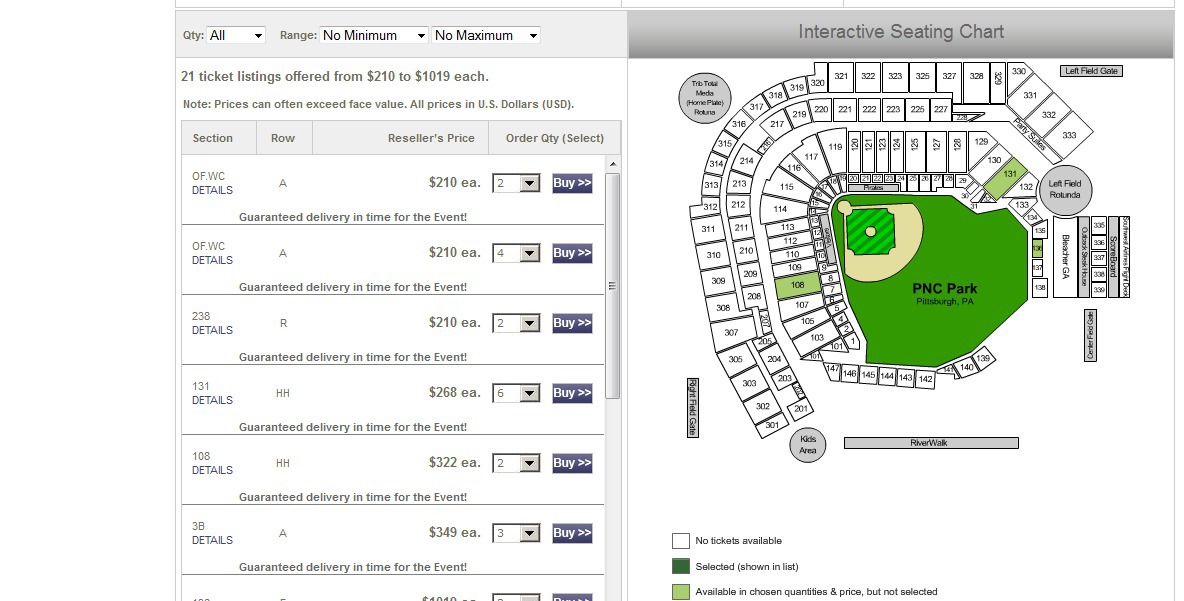Click the listings scrollbar up arrow
Image resolution: width=1184 pixels, height=601 pixels.
(612, 165)
